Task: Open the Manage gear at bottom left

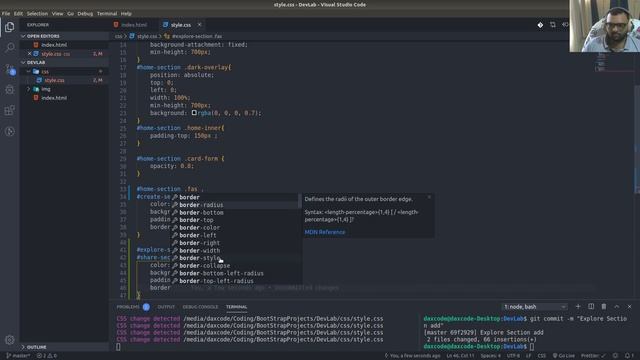Action: coord(9,340)
